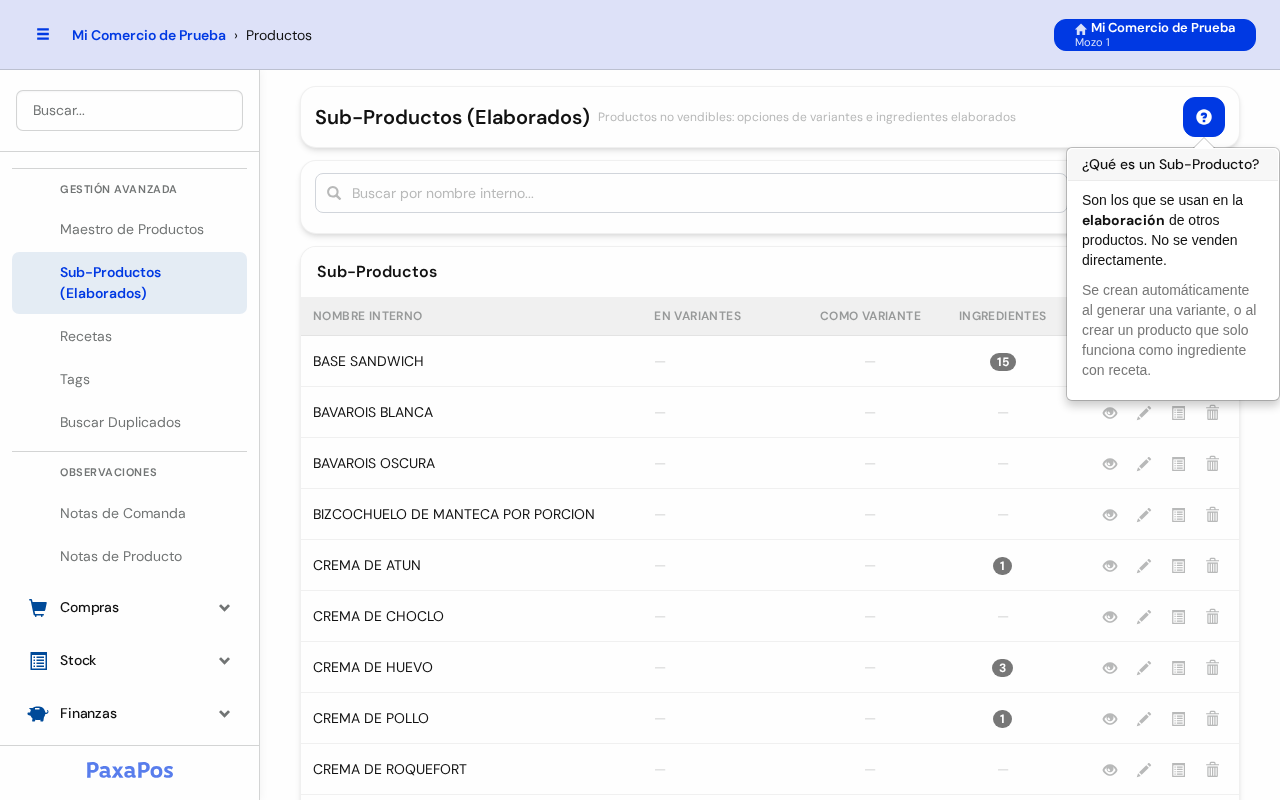Screen dimensions: 1280x800
Task: Click the CREMA DE HUEVO ingredient badge 3
Action: tap(1003, 668)
